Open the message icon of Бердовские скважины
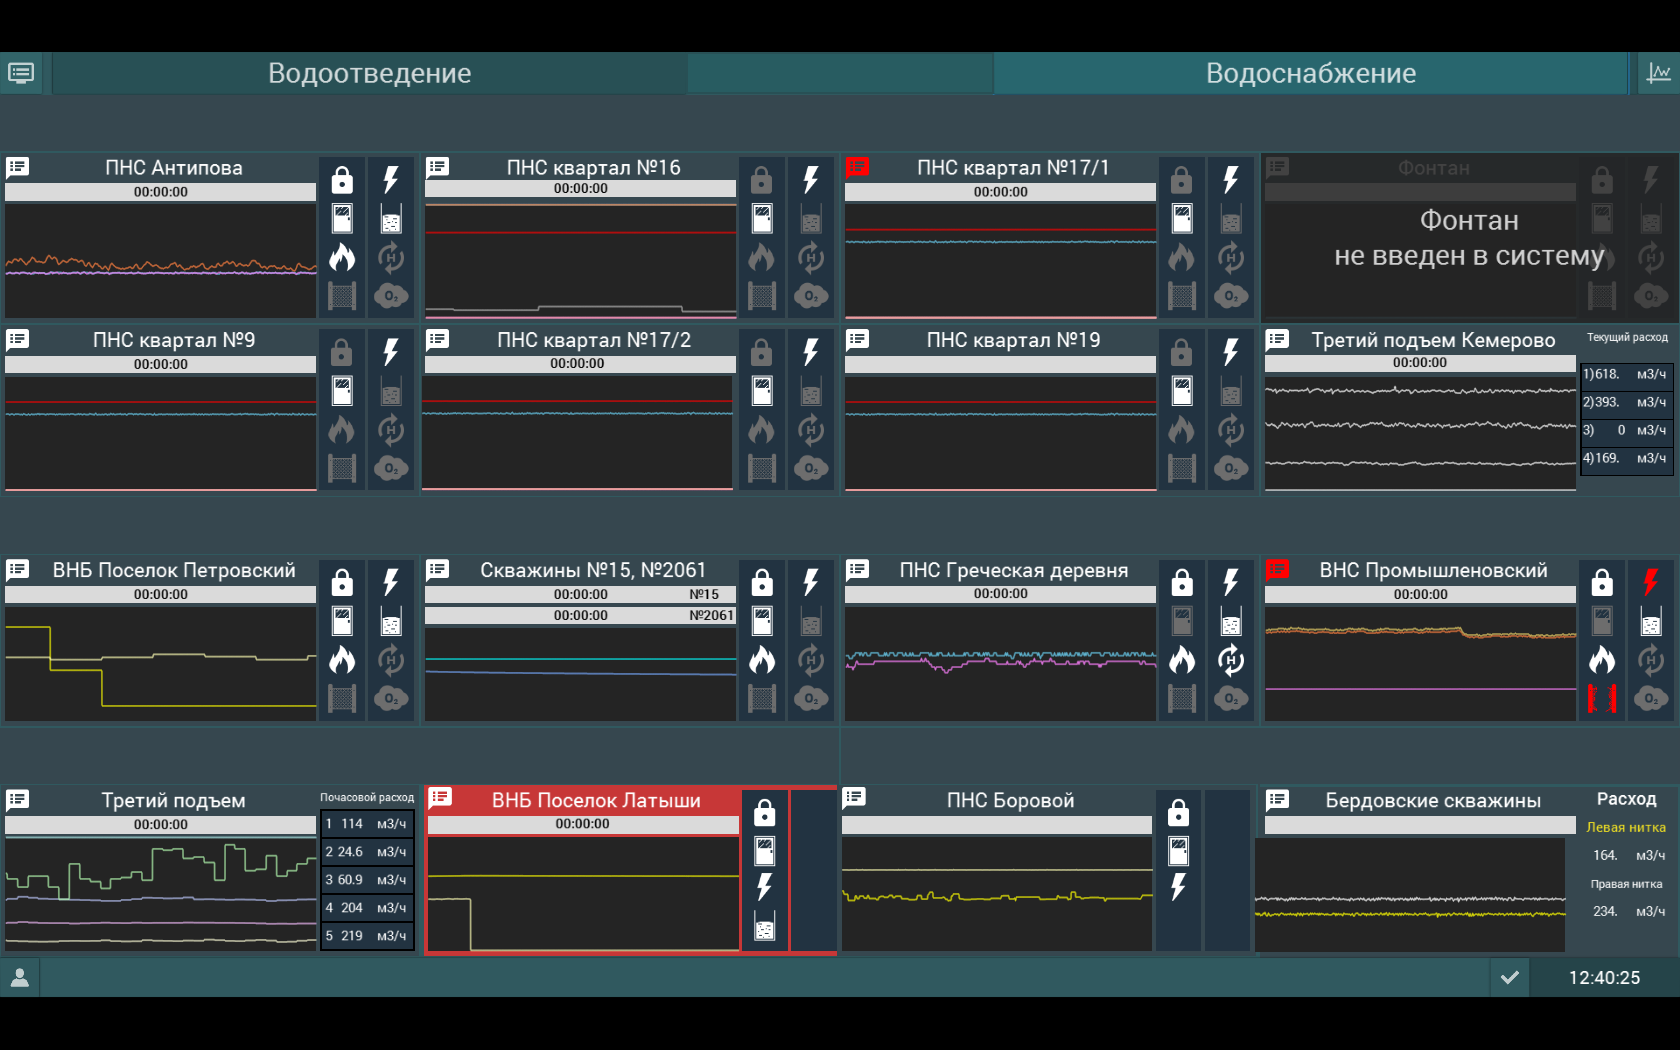 [x=1277, y=800]
